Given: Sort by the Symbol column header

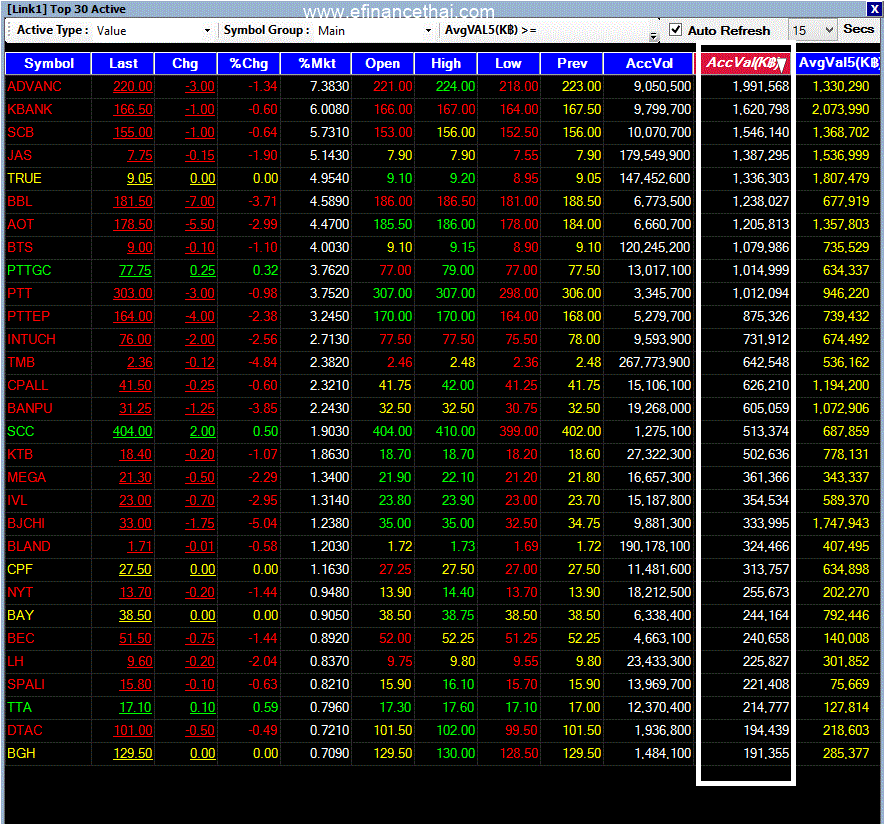Looking at the screenshot, I should point(48,63).
